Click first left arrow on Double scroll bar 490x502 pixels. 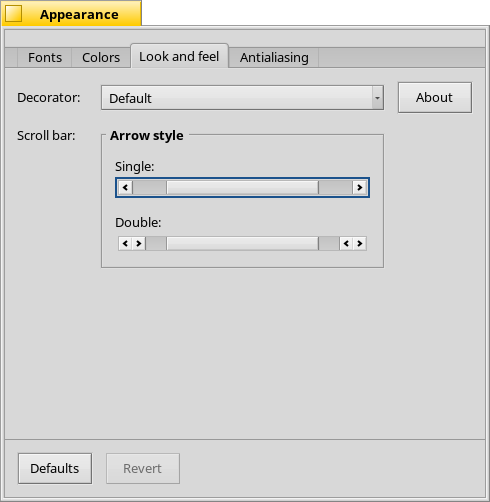(125, 243)
